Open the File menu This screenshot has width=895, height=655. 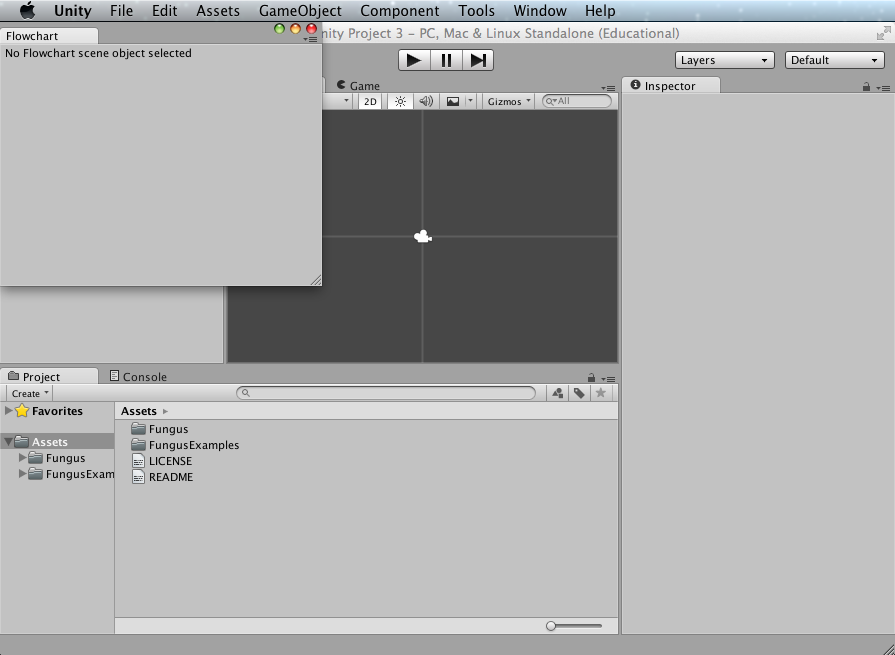[122, 11]
